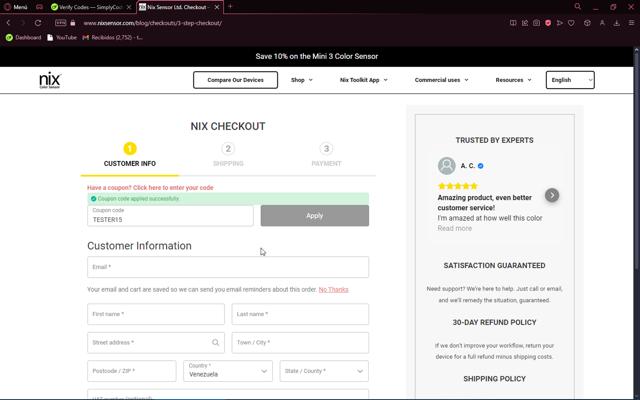
Task: Open the State / County dropdown
Action: tap(324, 371)
